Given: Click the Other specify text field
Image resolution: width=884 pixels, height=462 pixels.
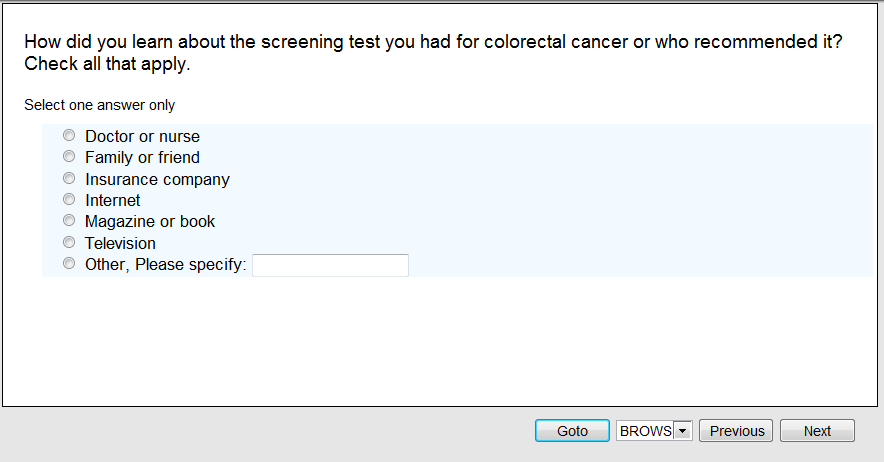Looking at the screenshot, I should pyautogui.click(x=330, y=265).
